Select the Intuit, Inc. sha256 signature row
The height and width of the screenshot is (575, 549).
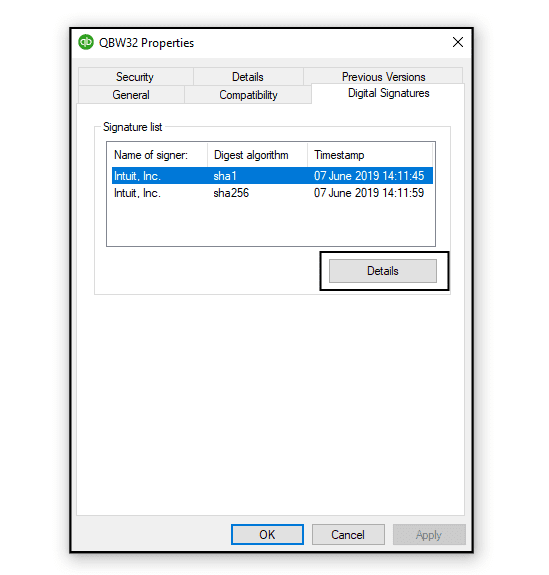point(272,193)
